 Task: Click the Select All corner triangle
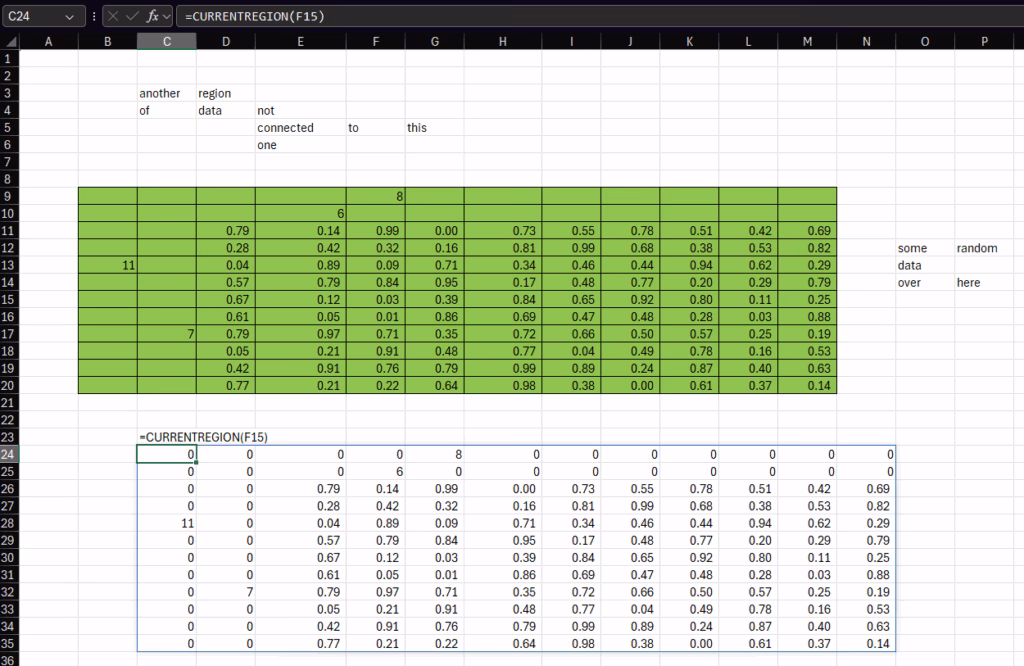(x=10, y=42)
